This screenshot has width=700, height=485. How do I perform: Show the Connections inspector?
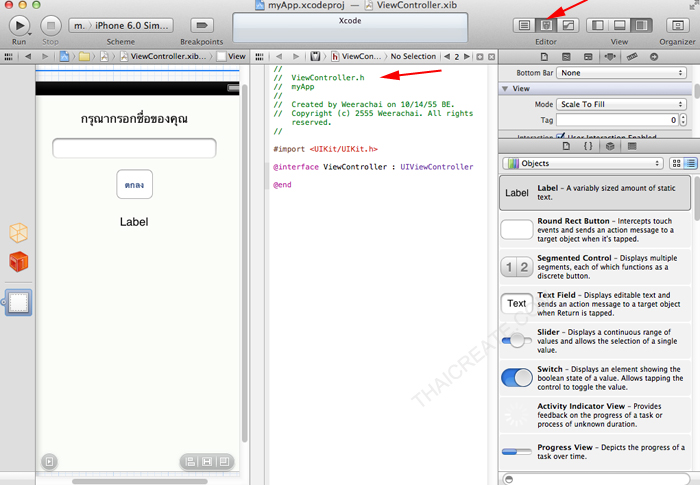654,57
